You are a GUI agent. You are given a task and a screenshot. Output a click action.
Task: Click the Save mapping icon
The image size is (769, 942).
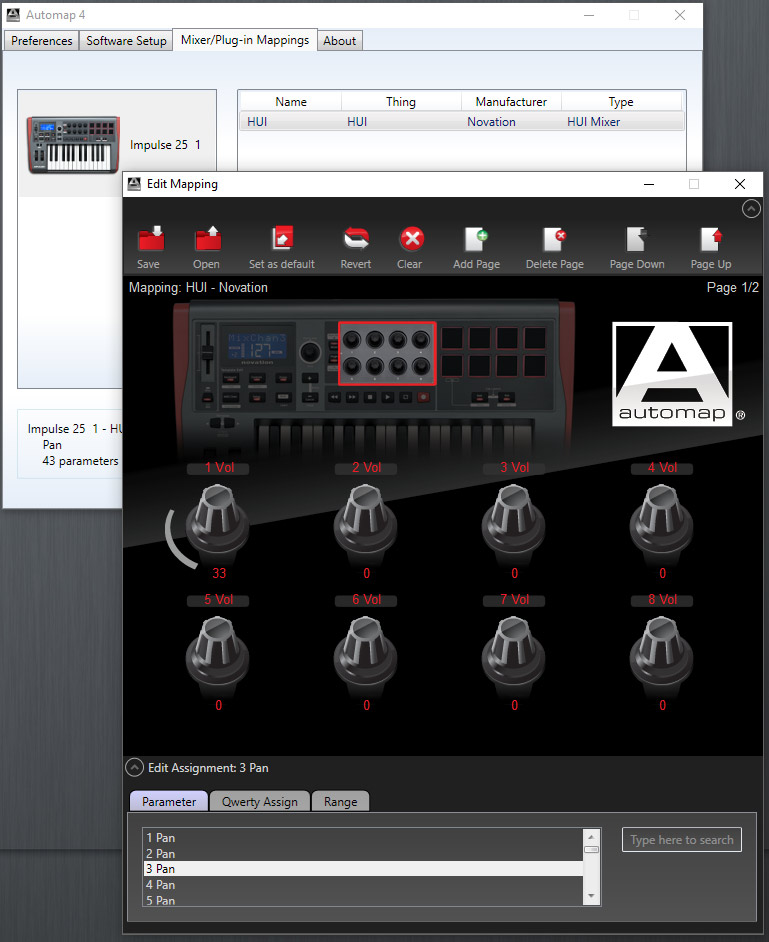pos(149,240)
